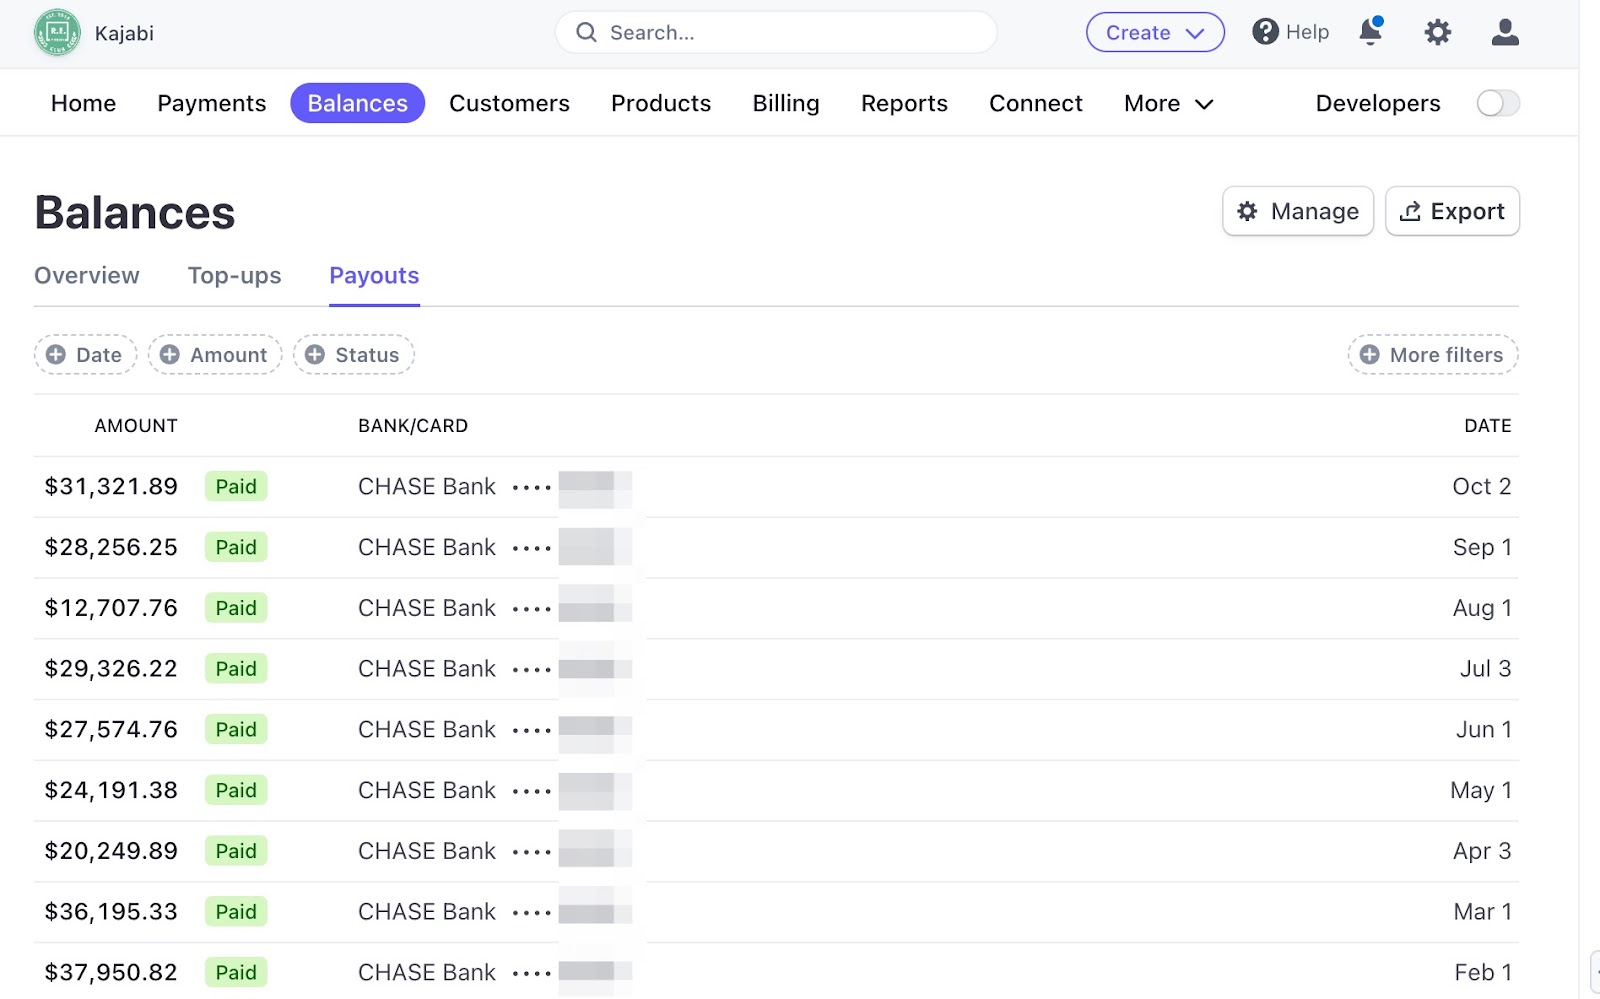Click the Kajabi account logo
The height and width of the screenshot is (999, 1600).
[57, 33]
